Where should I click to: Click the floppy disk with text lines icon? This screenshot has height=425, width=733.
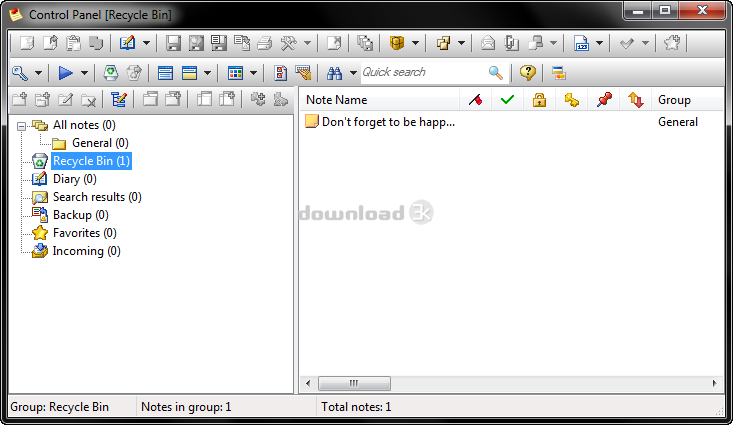click(219, 43)
